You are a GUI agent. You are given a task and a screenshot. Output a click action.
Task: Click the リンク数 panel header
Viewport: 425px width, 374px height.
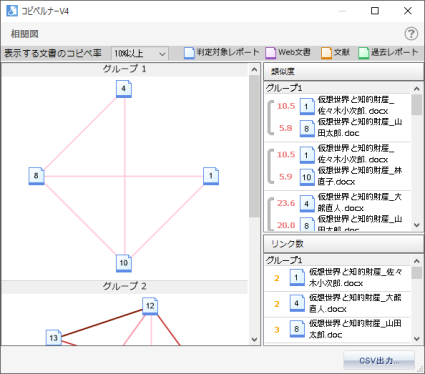[x=343, y=244]
